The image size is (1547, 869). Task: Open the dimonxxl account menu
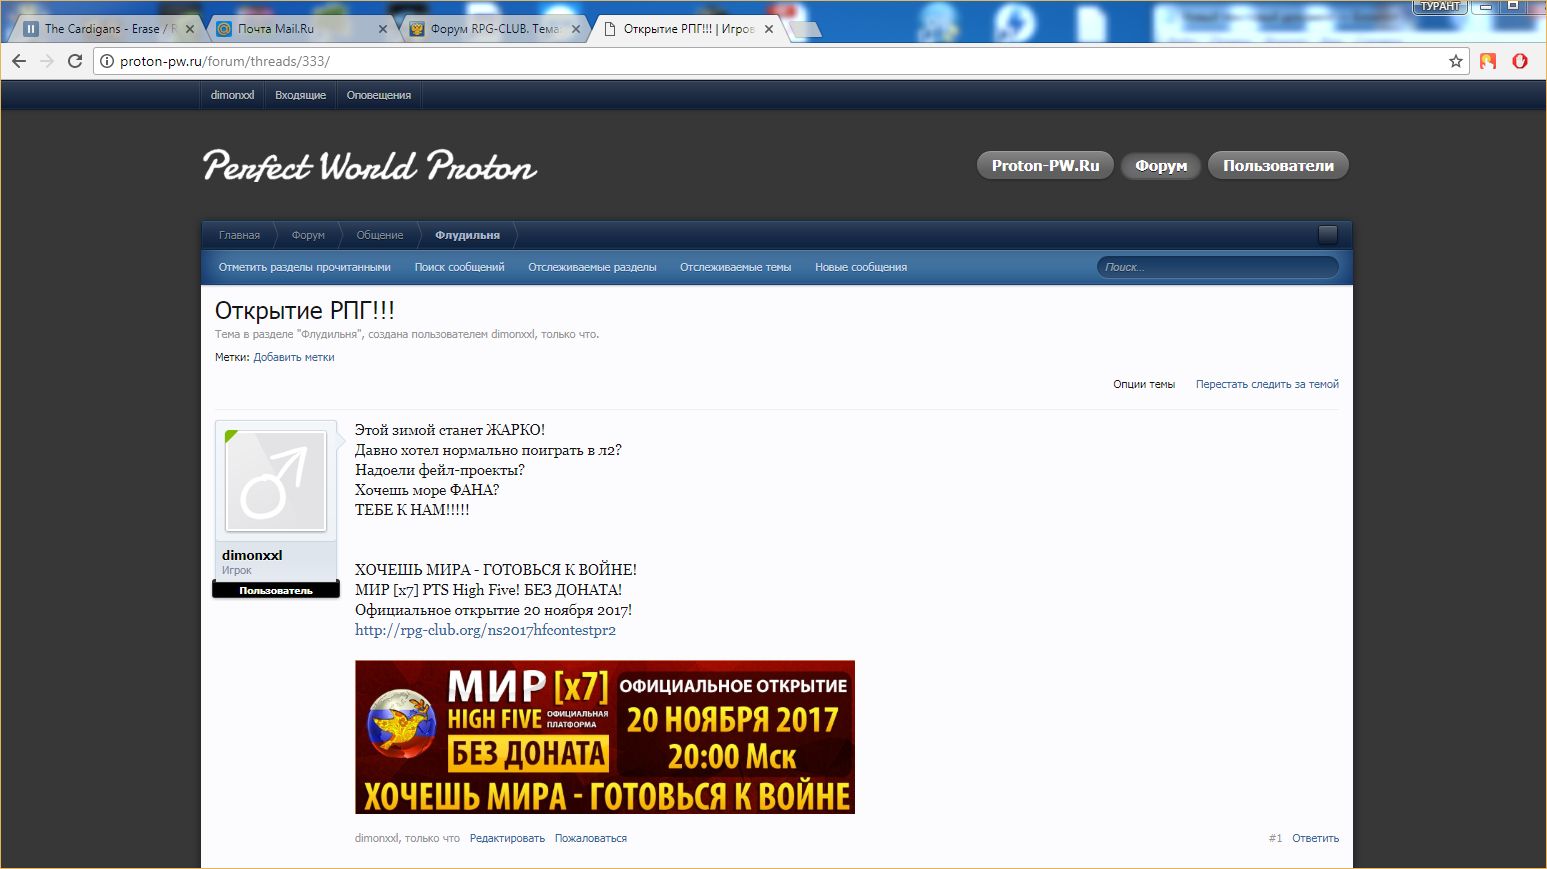[232, 95]
